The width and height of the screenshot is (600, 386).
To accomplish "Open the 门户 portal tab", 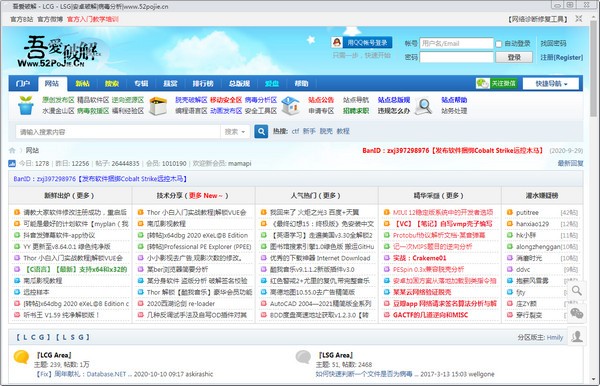I will (x=23, y=83).
